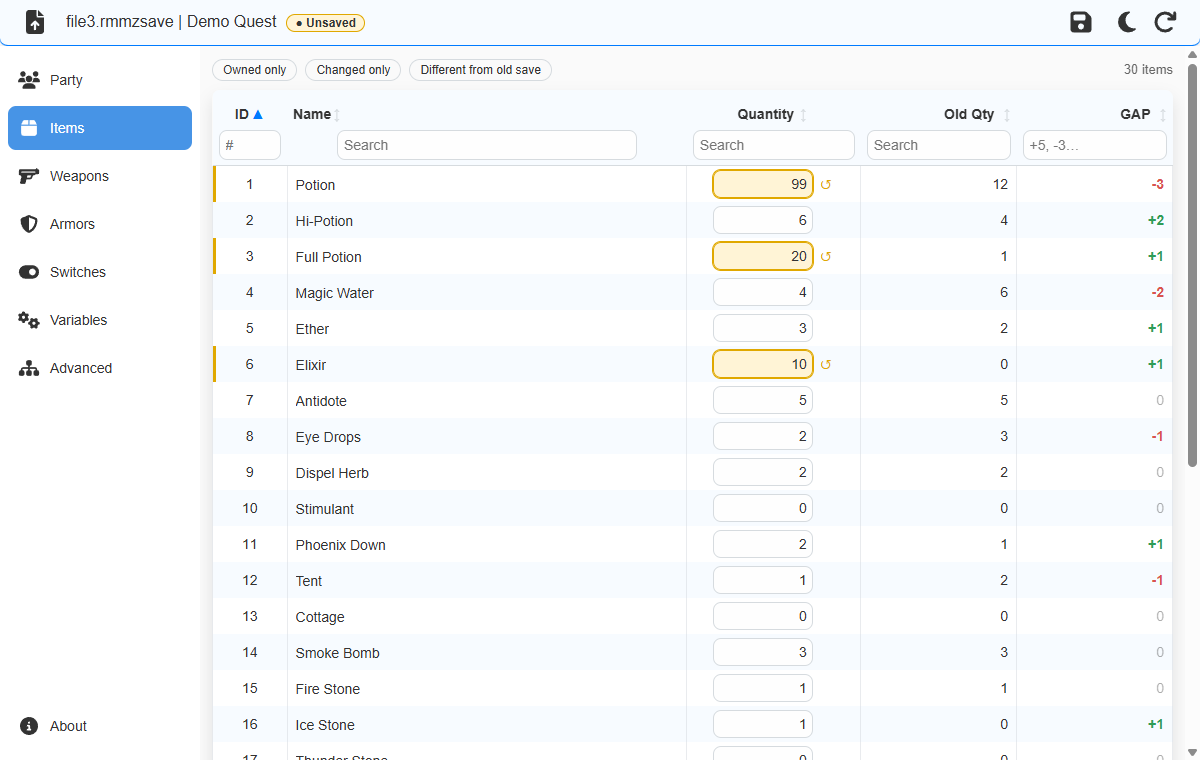Open the Party section
The height and width of the screenshot is (760, 1200).
[x=100, y=80]
